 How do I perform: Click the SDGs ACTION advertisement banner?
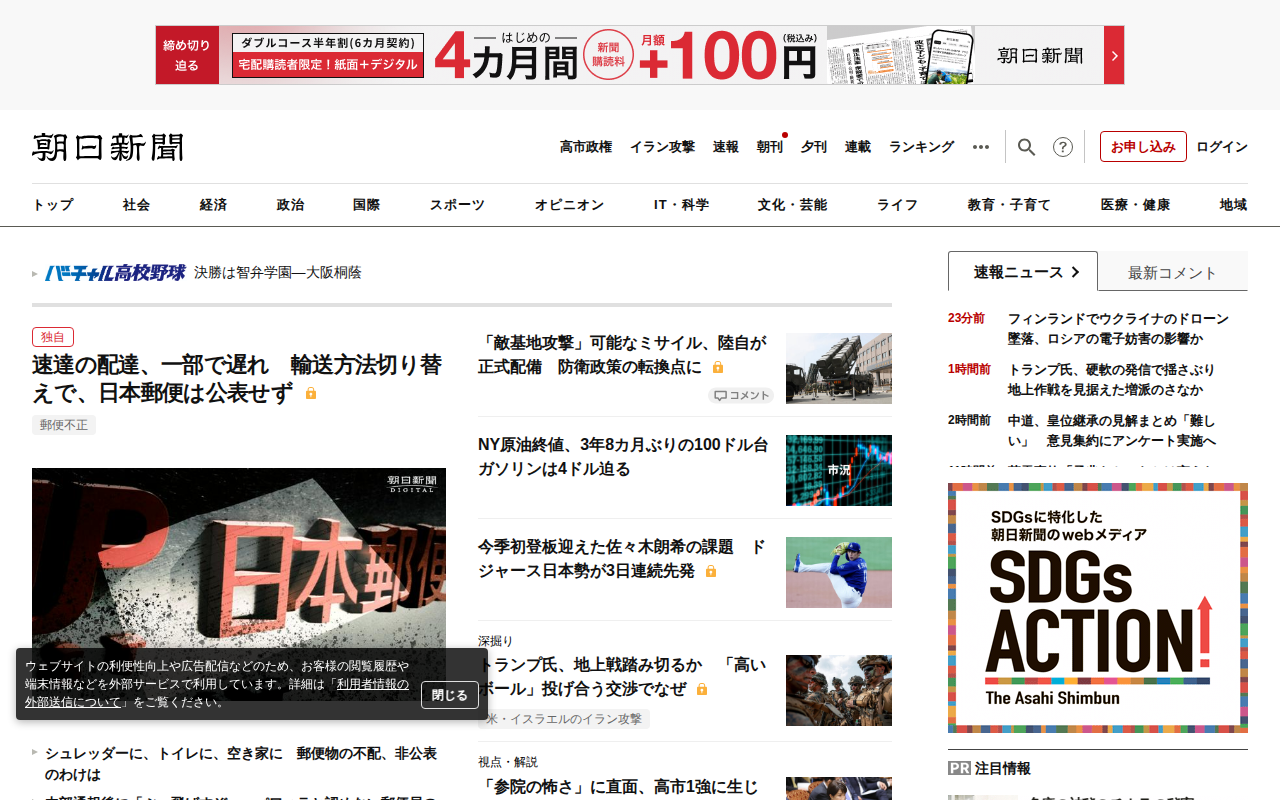click(x=1097, y=608)
